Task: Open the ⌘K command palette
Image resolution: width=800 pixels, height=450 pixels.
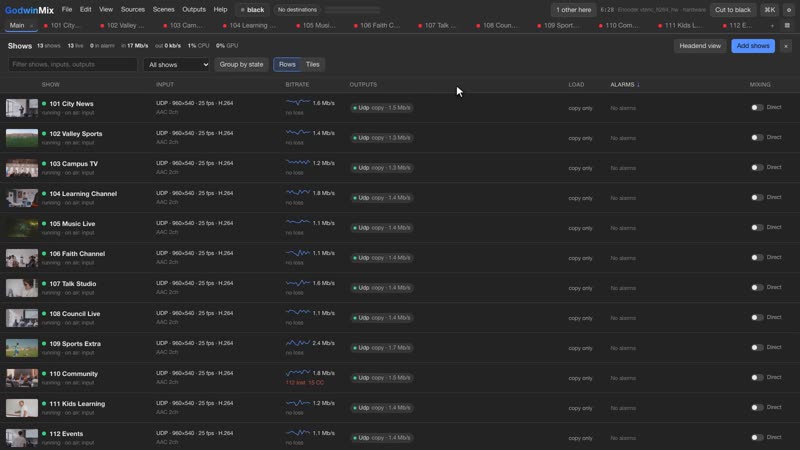Action: point(769,10)
